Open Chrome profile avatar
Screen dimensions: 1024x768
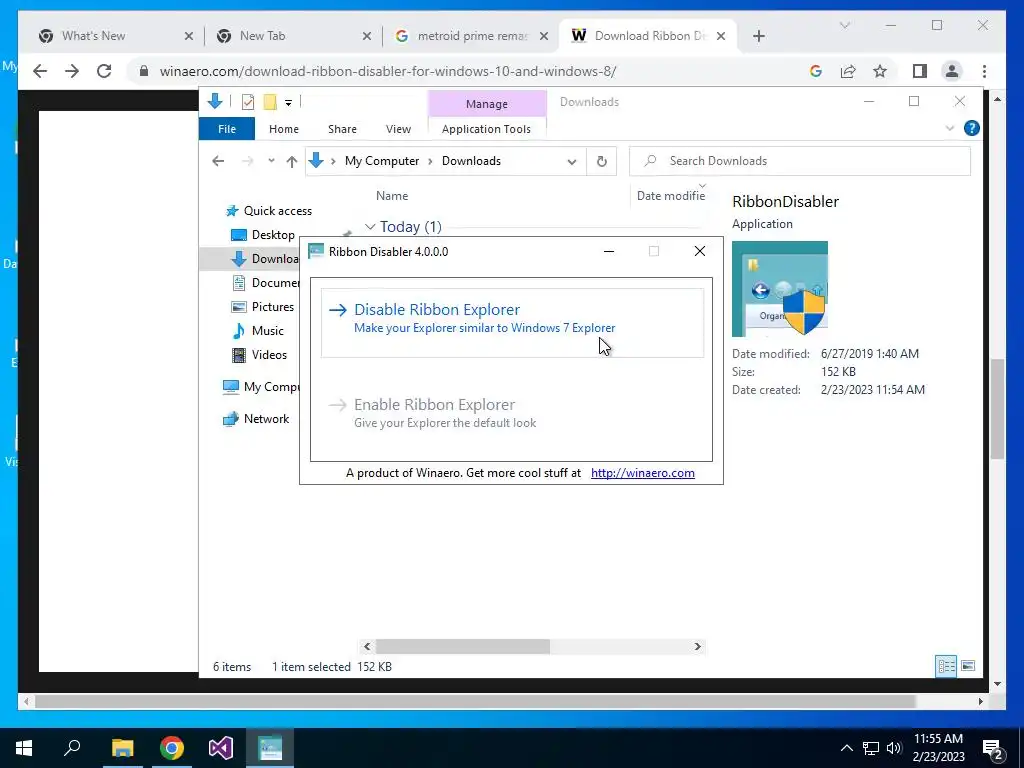click(x=952, y=71)
